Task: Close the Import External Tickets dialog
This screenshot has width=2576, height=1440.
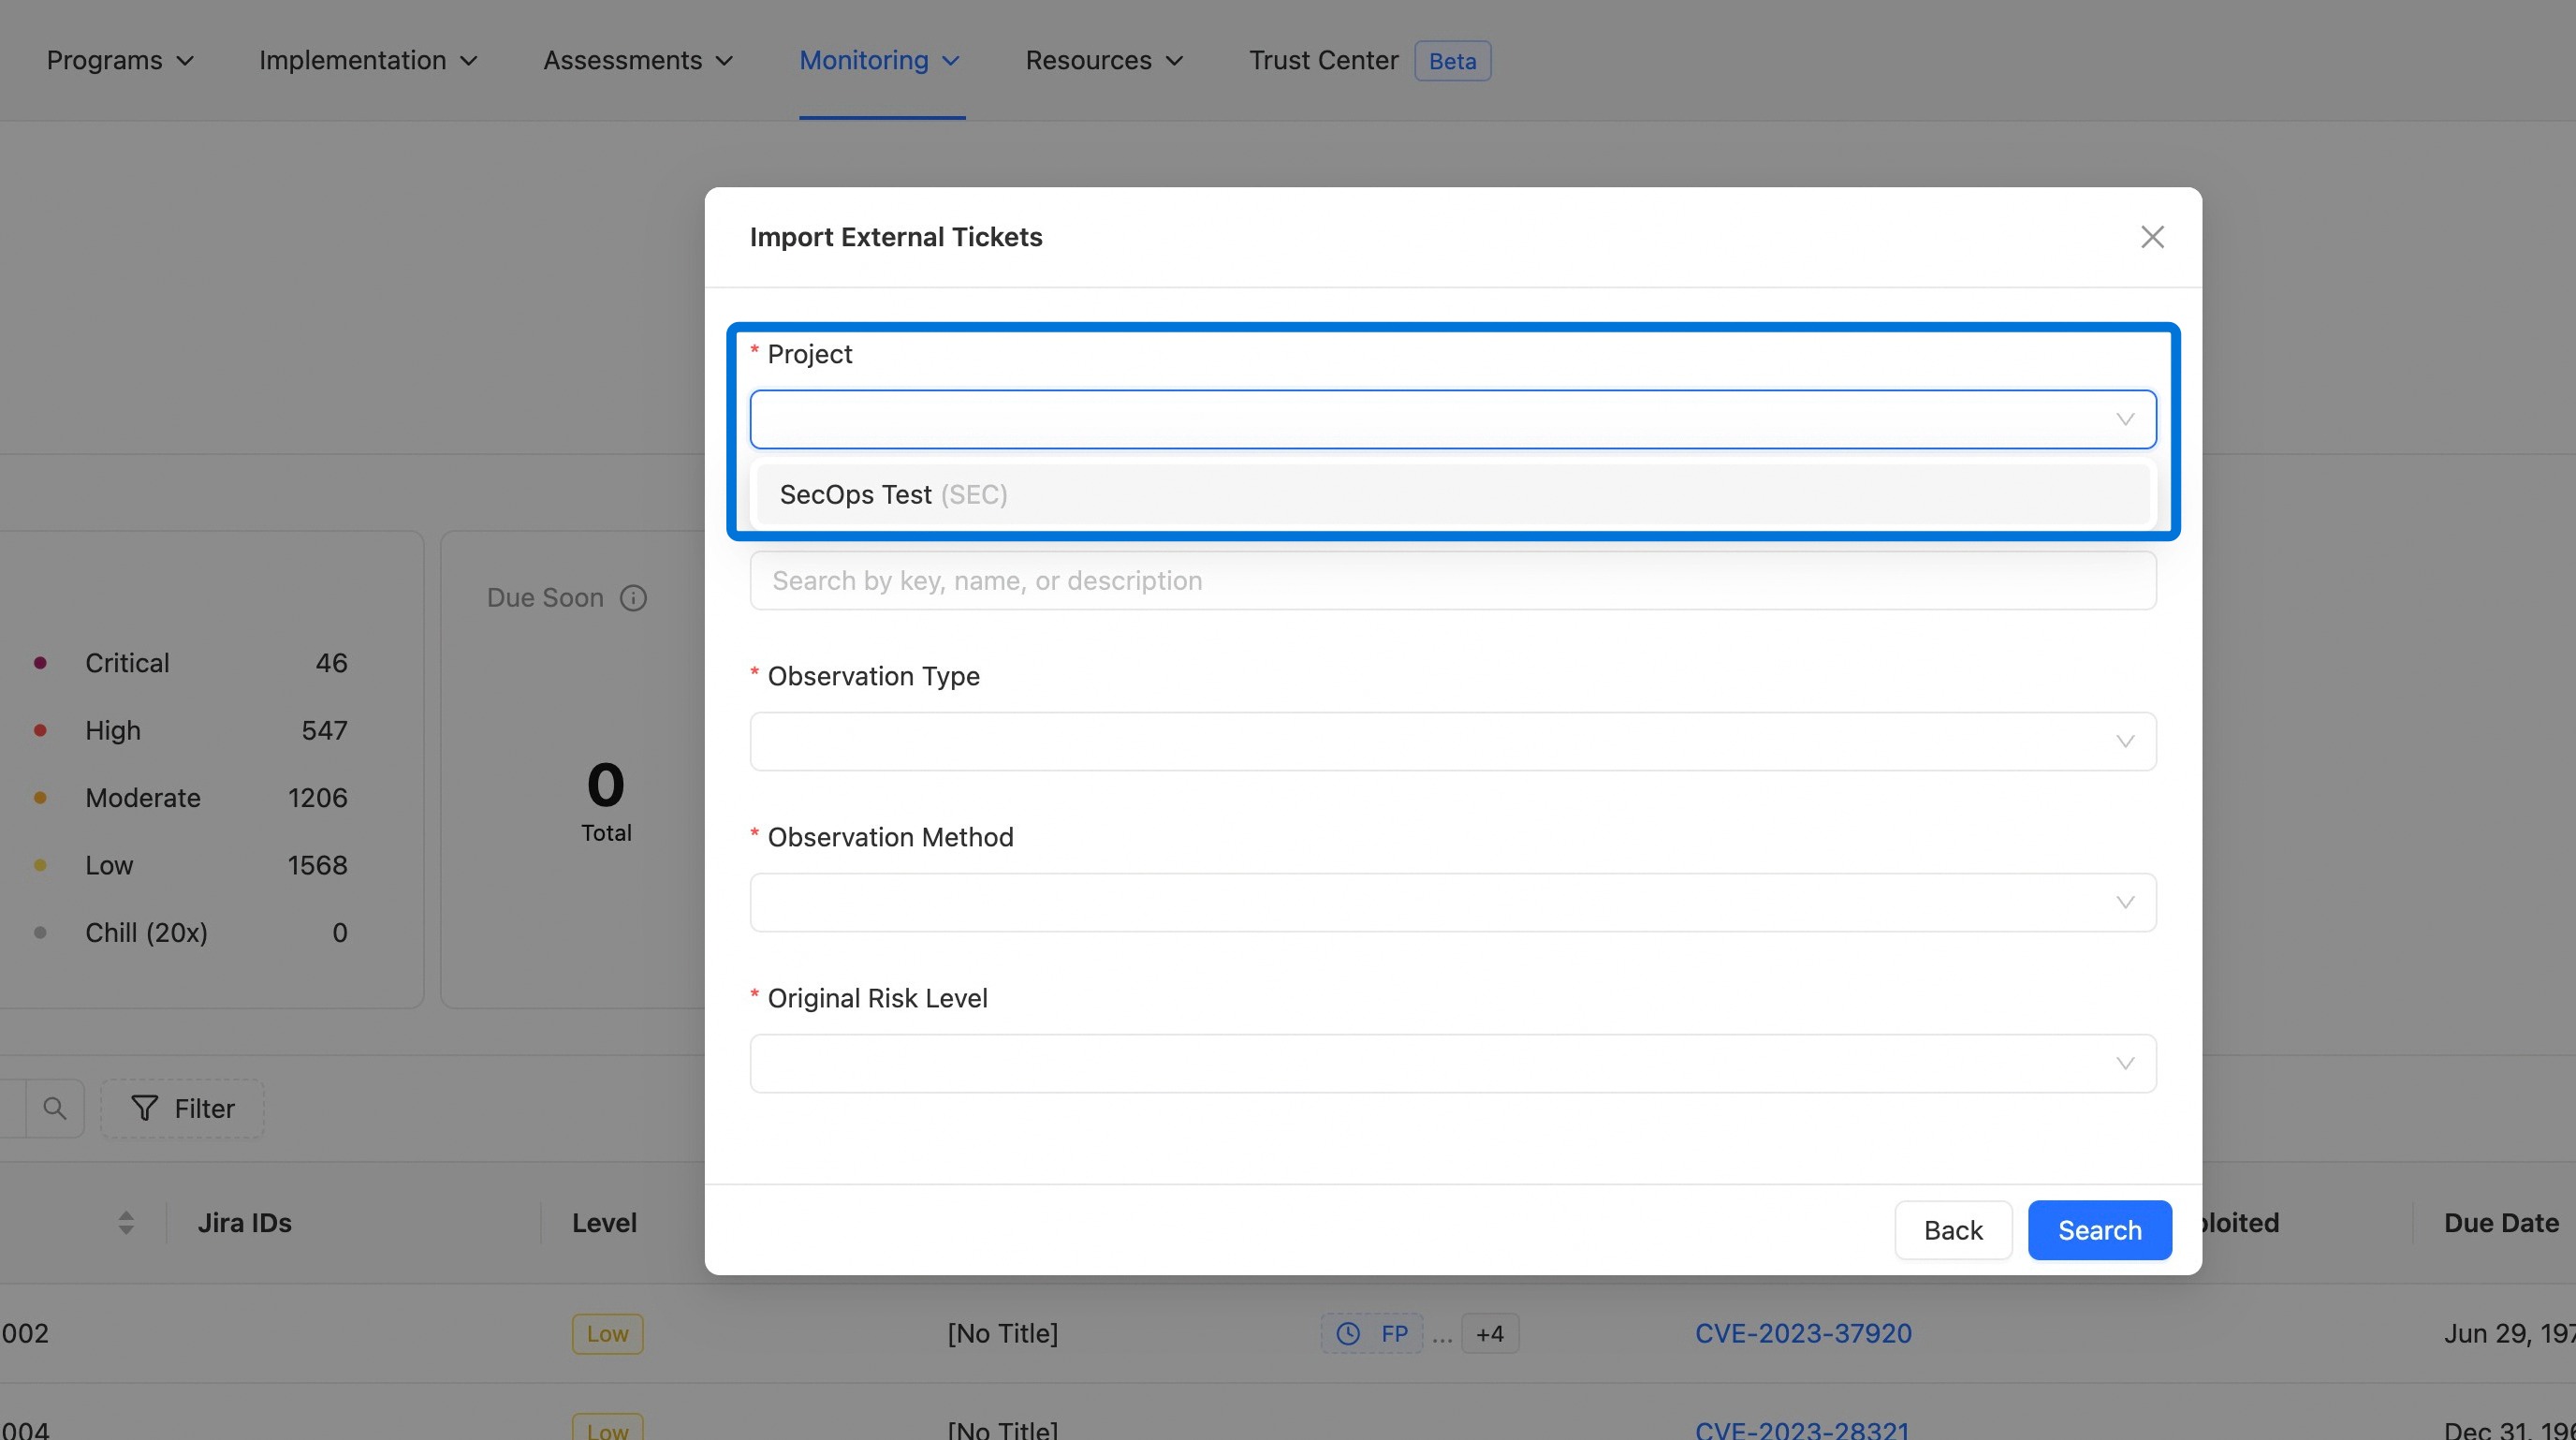Action: pyautogui.click(x=2152, y=237)
